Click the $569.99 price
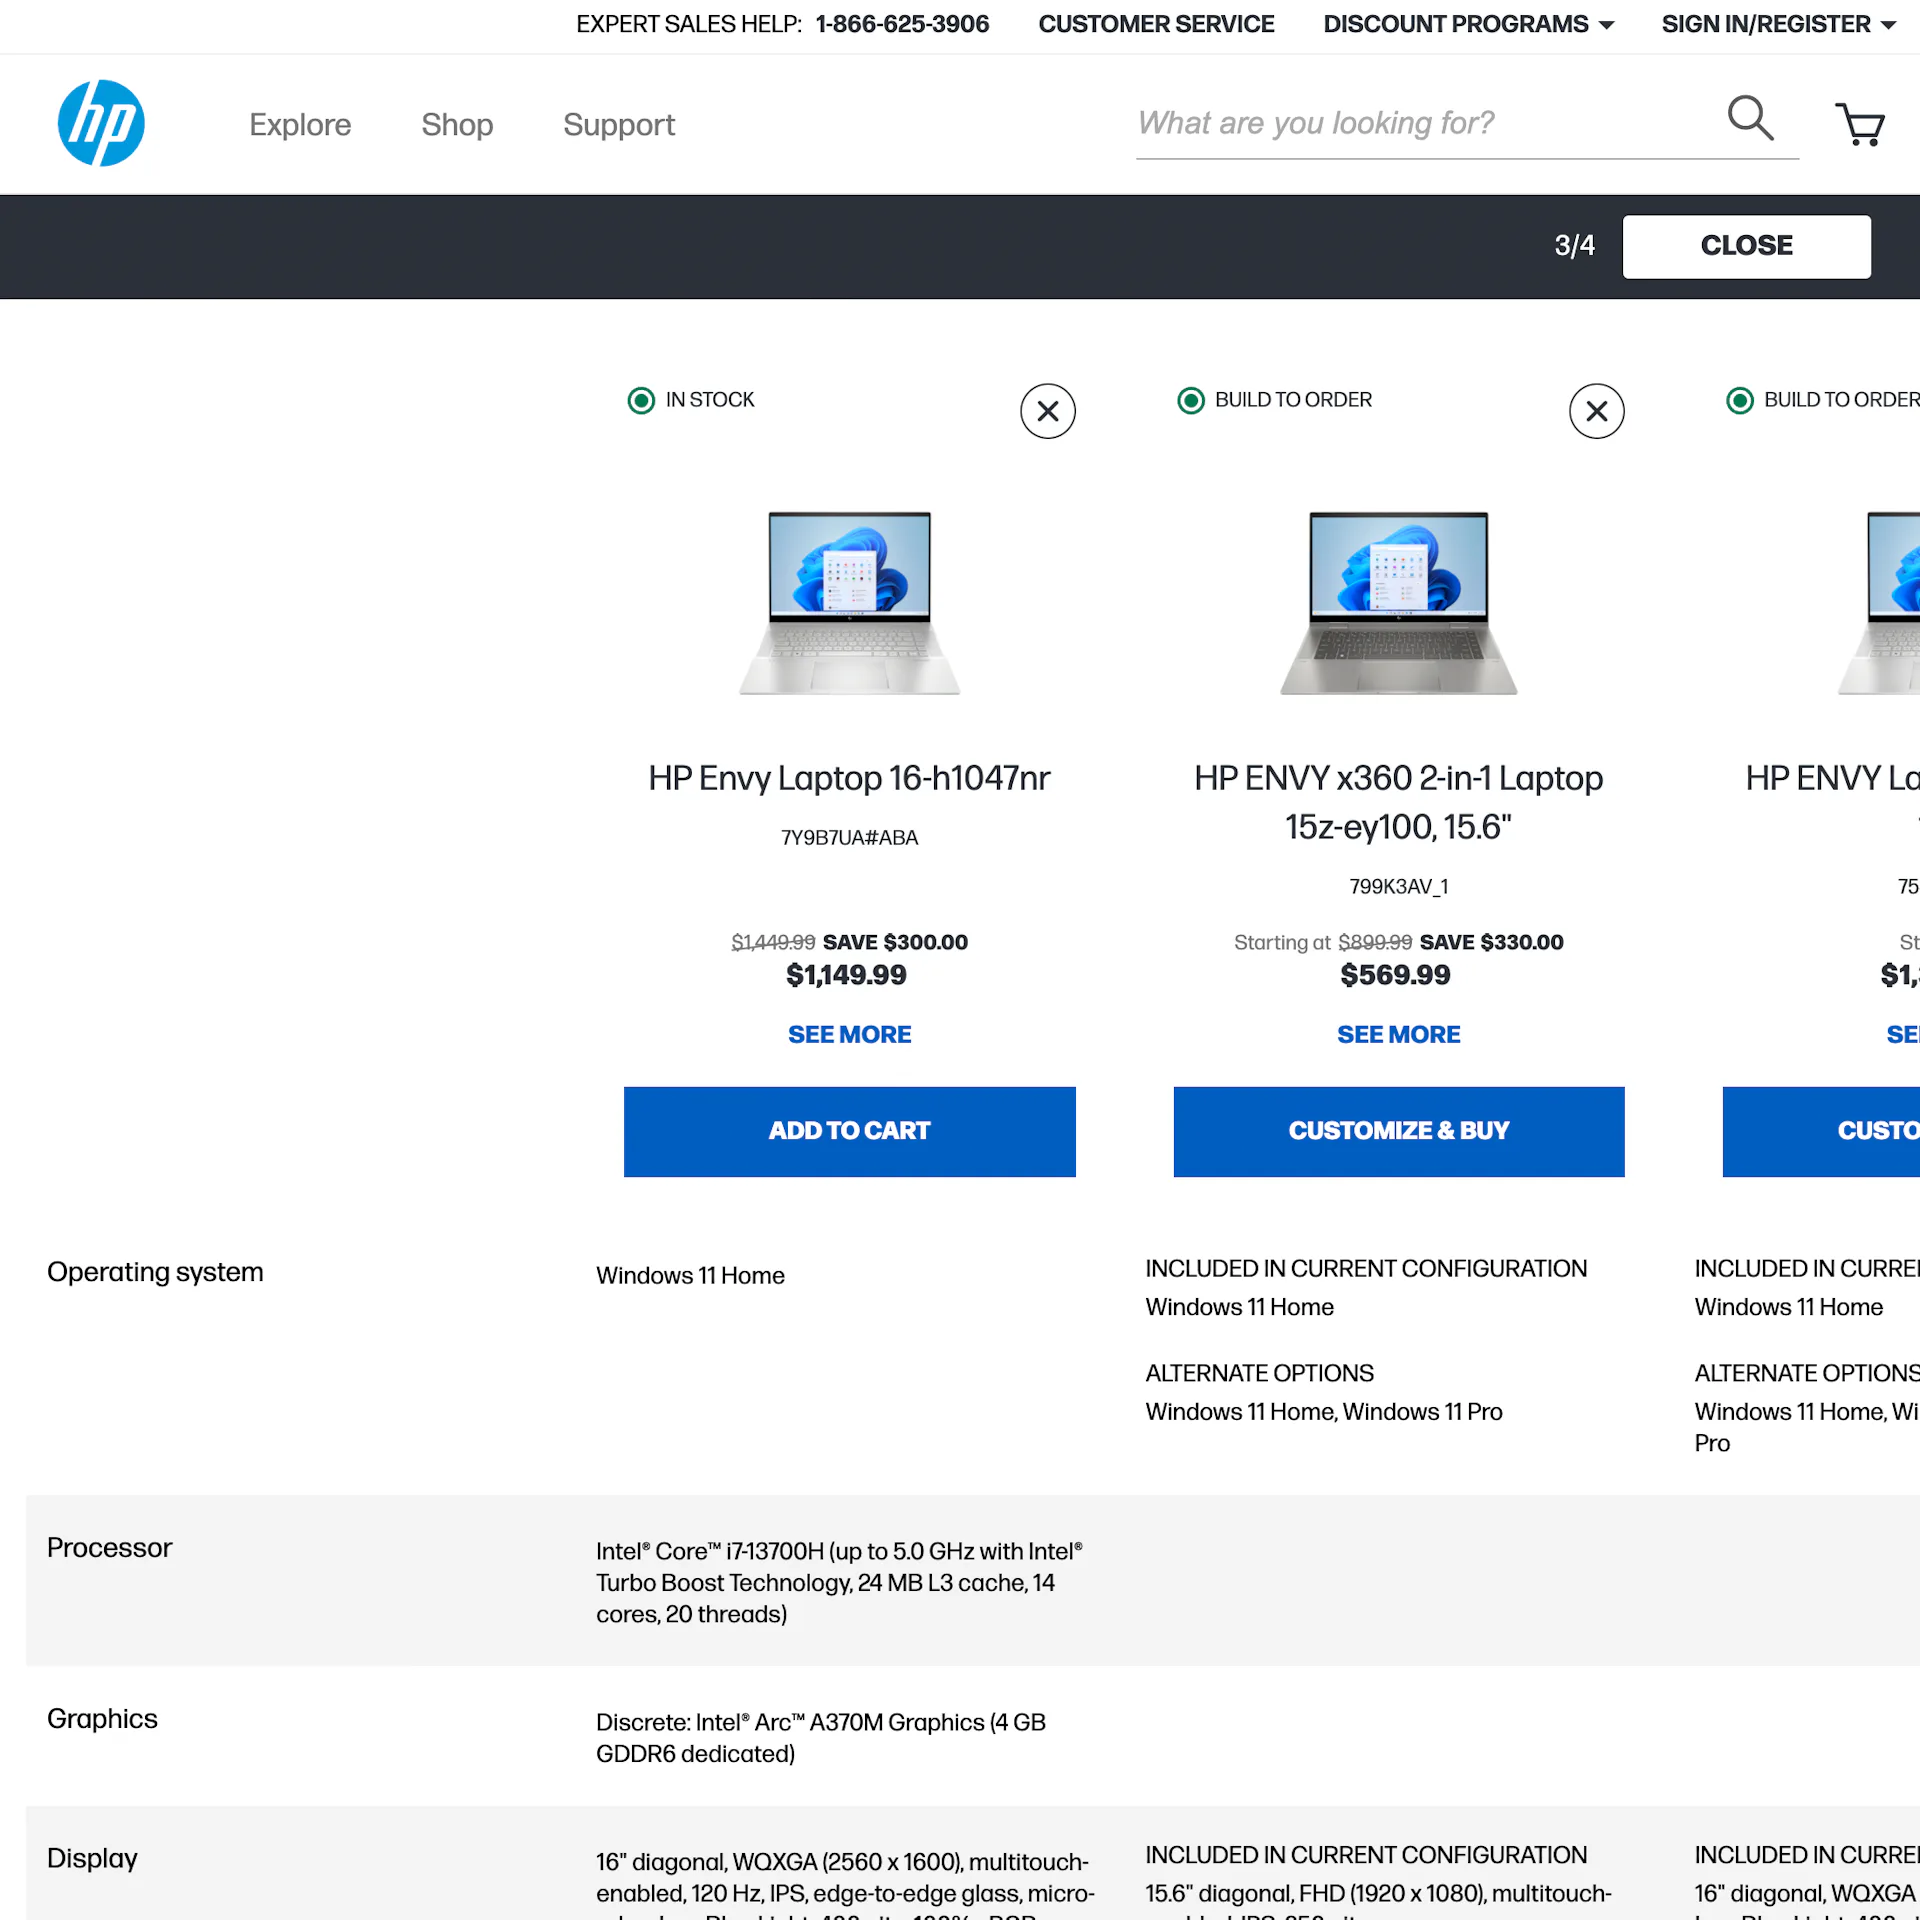Viewport: 1920px width, 1920px height. click(1395, 975)
